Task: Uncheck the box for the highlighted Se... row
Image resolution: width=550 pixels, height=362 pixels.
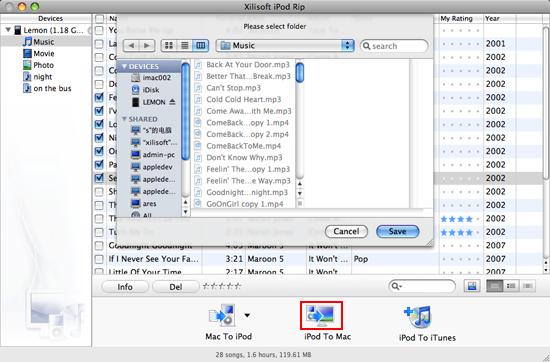Action: pos(100,178)
